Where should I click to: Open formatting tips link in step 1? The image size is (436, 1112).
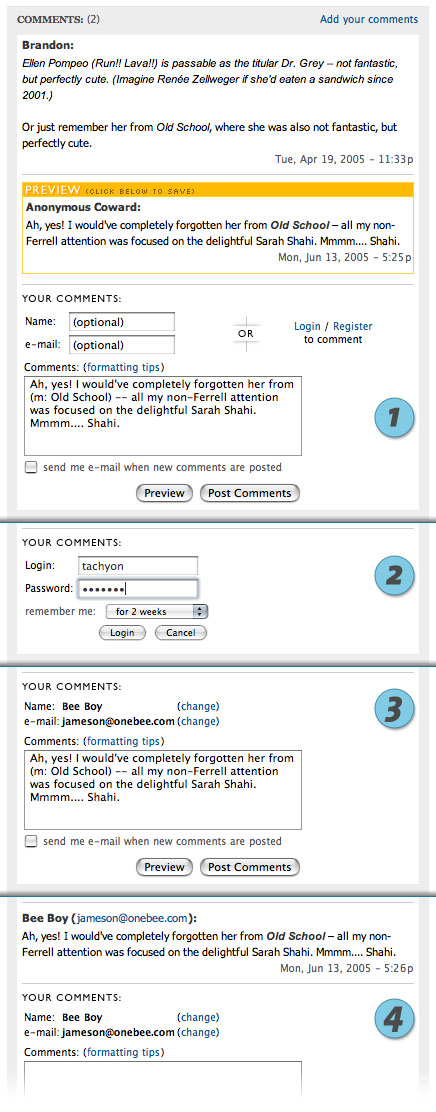[x=123, y=367]
